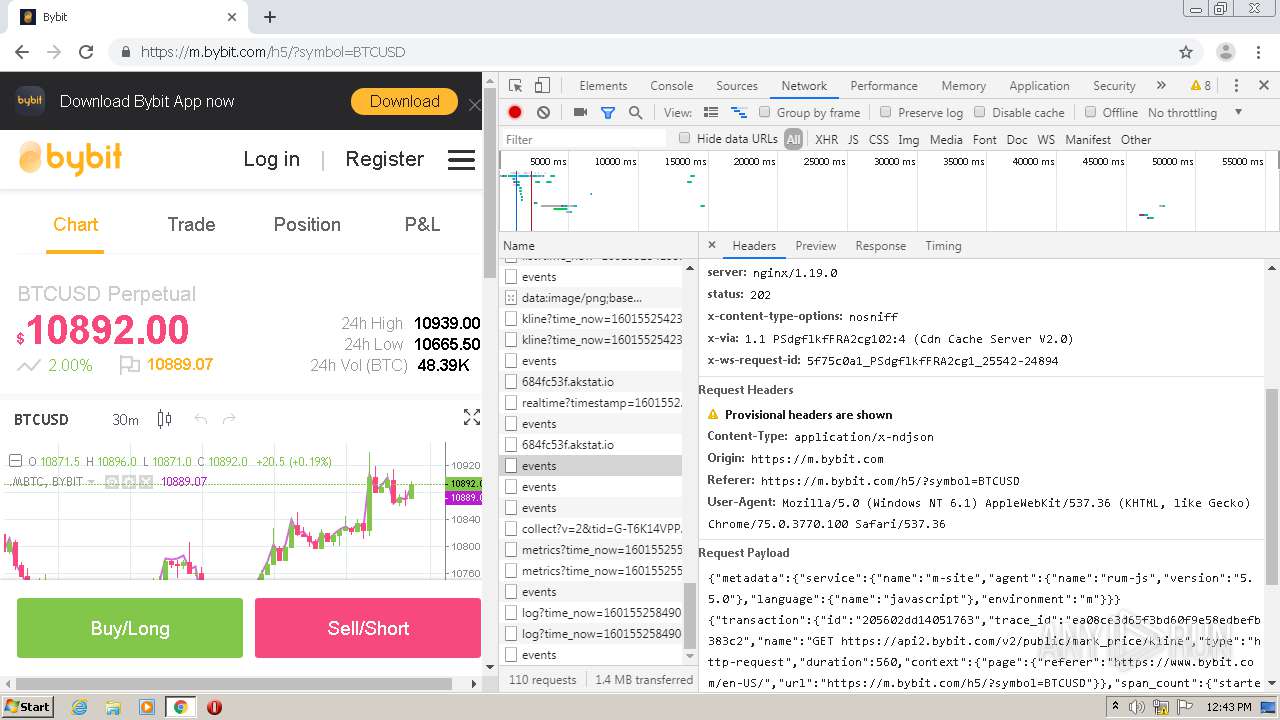
Task: Open the Performance tab
Action: [x=884, y=86]
